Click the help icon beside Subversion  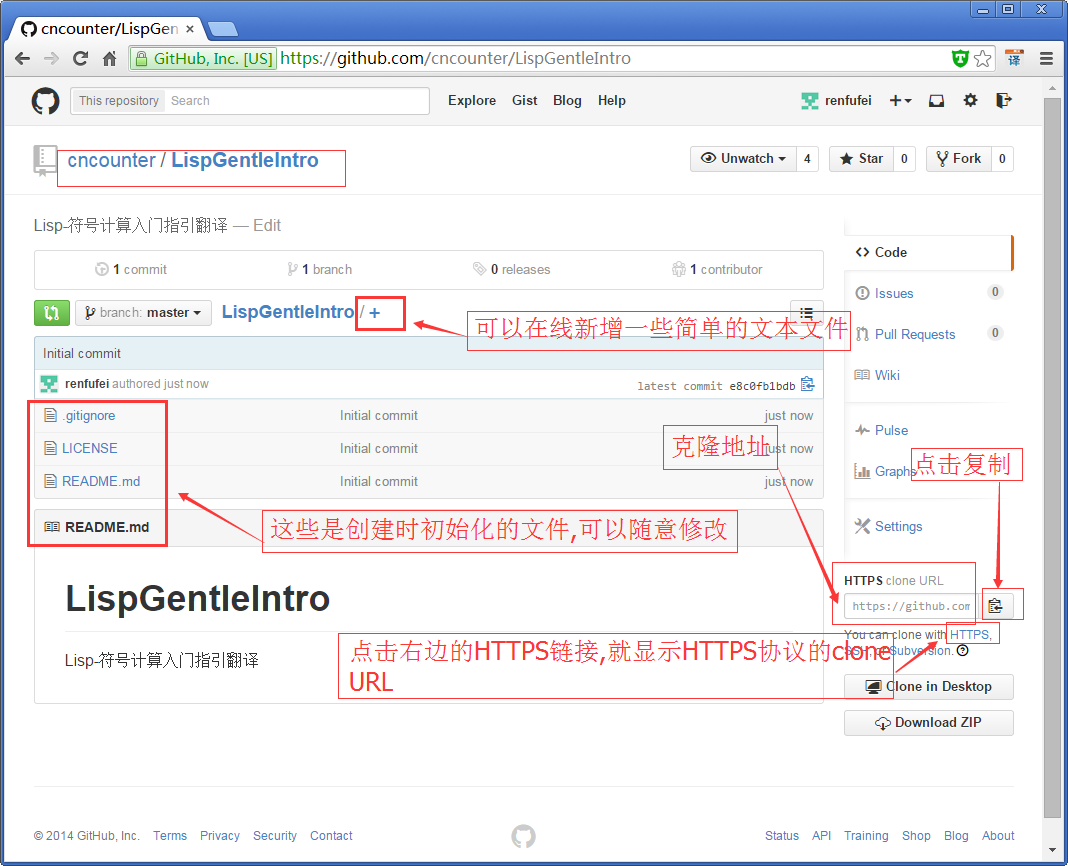tap(962, 650)
